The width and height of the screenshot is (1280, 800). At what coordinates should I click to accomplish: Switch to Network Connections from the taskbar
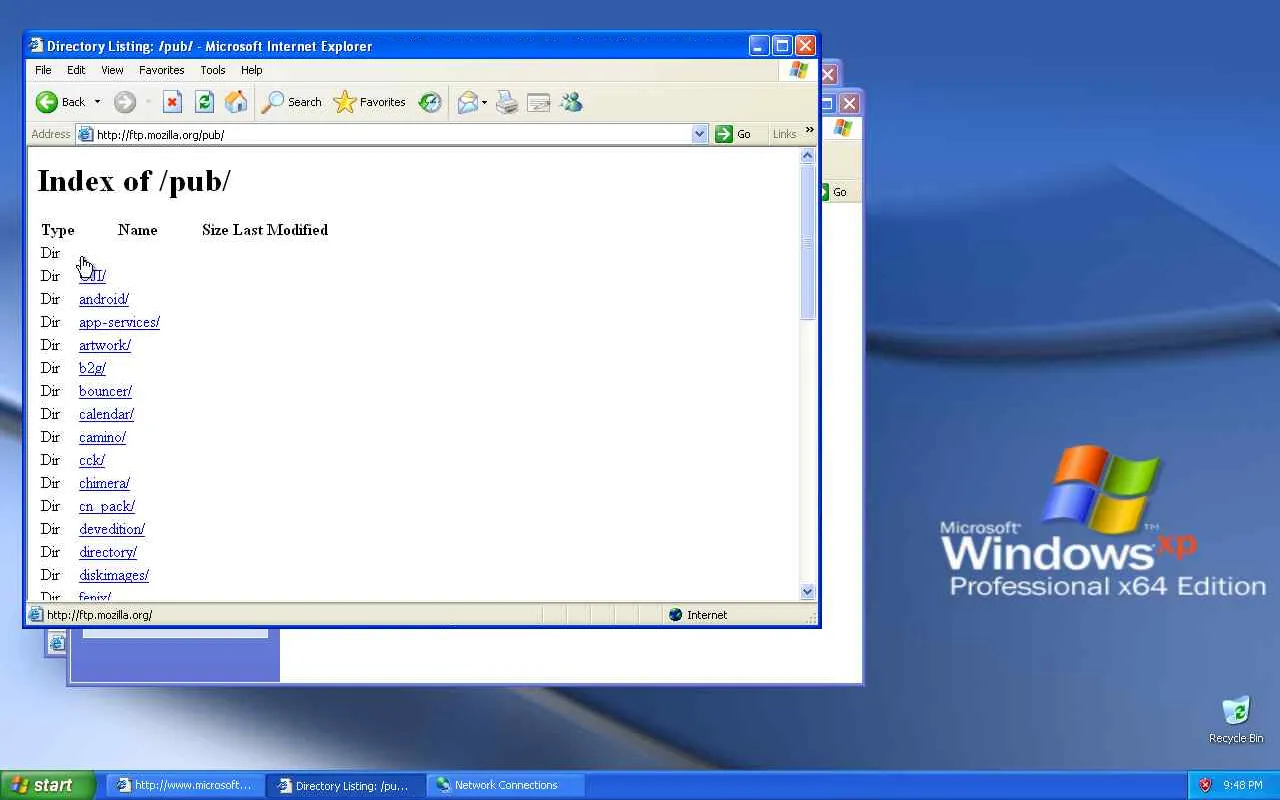[506, 785]
